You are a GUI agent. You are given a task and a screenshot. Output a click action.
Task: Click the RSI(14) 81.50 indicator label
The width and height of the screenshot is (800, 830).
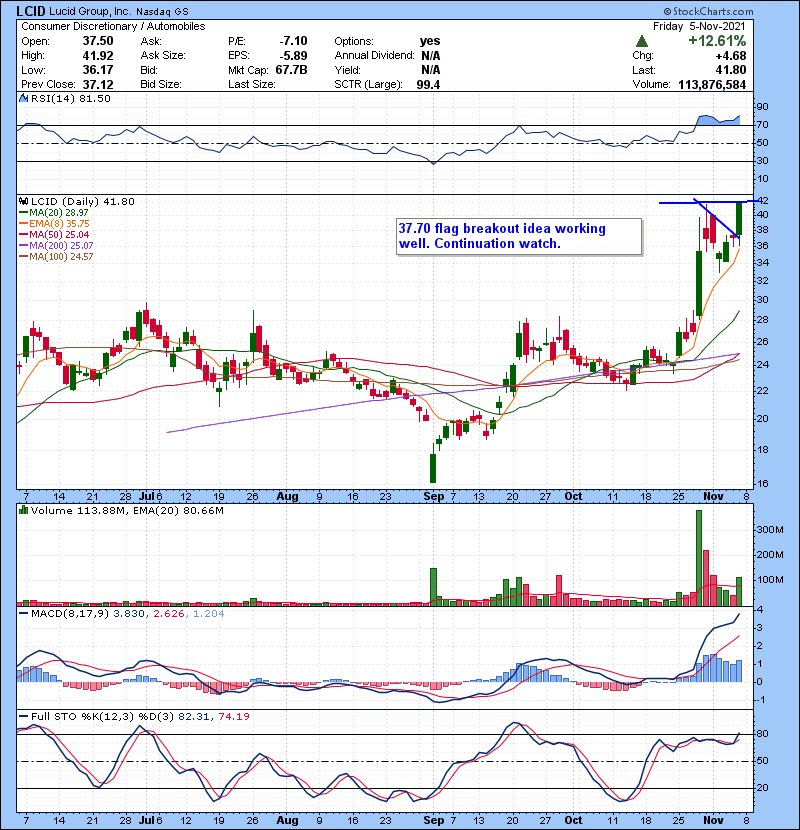click(70, 98)
